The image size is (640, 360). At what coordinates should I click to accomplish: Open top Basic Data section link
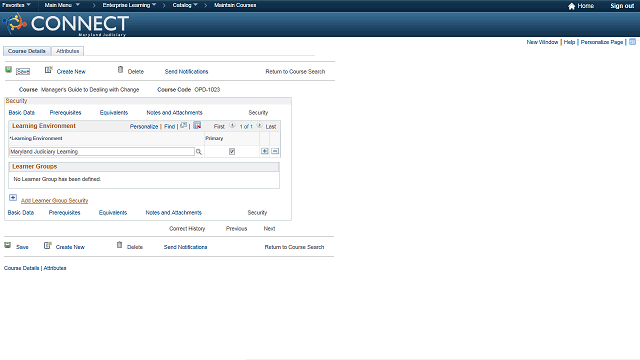click(22, 113)
